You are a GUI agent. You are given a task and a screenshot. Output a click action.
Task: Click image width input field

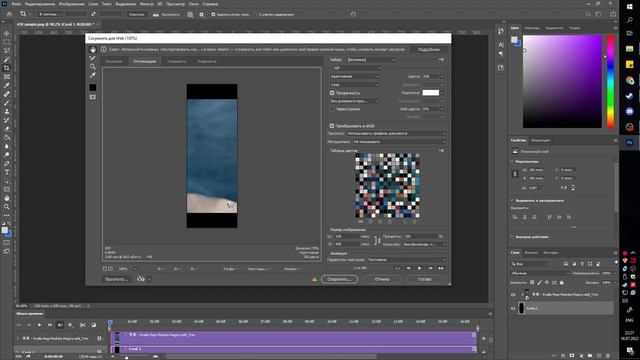click(x=347, y=236)
